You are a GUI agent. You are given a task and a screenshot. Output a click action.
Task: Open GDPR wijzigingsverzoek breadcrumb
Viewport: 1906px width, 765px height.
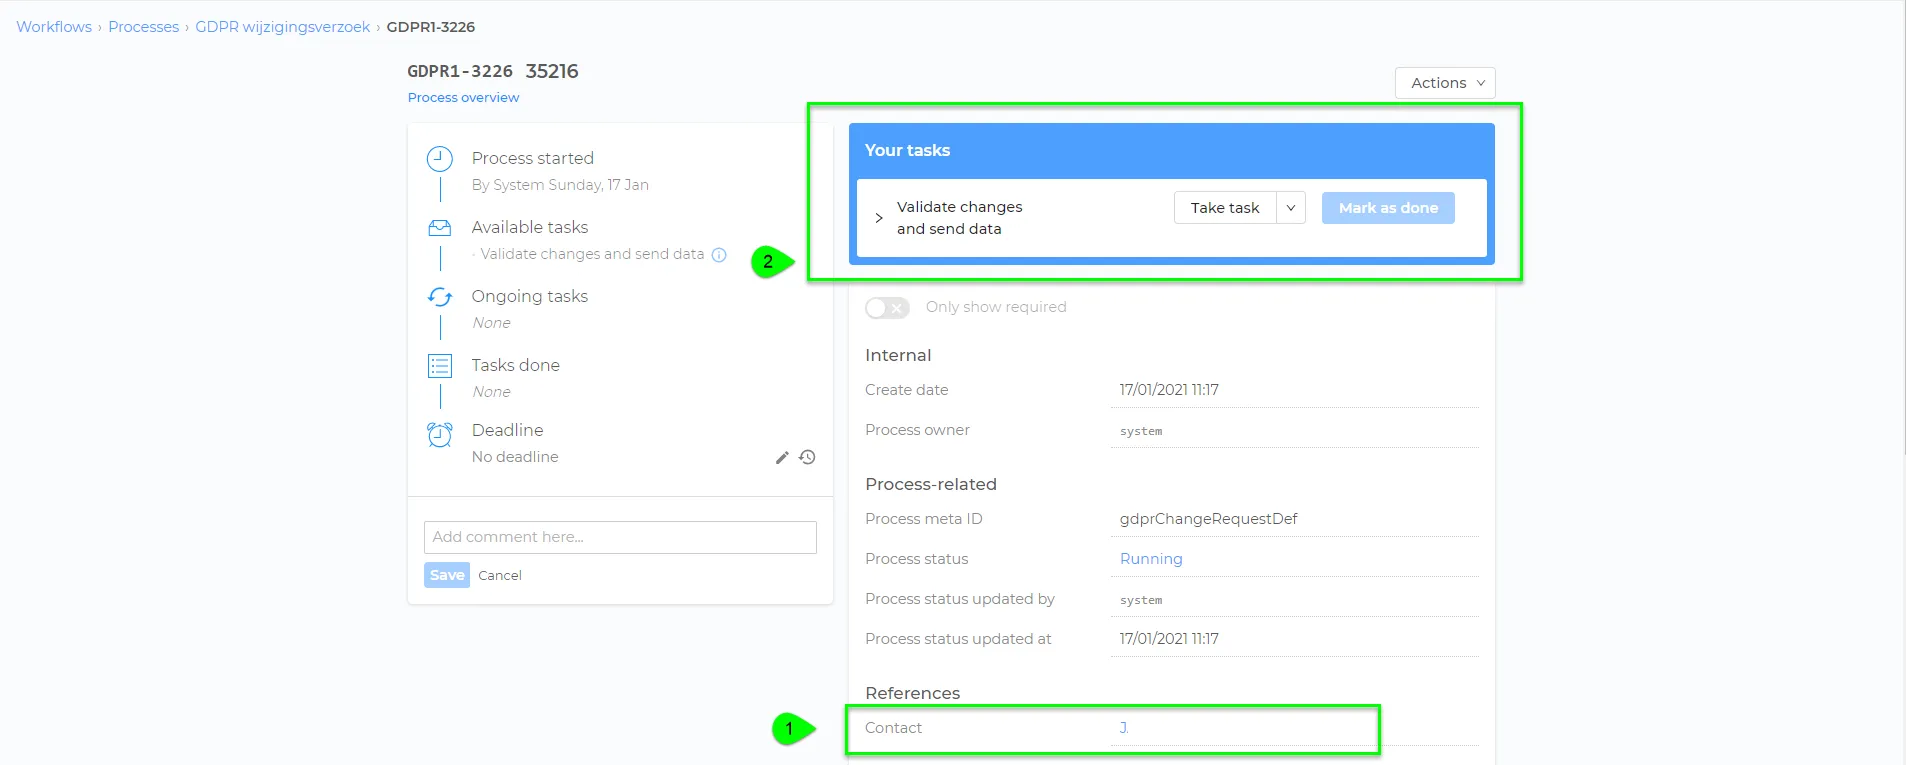[283, 27]
